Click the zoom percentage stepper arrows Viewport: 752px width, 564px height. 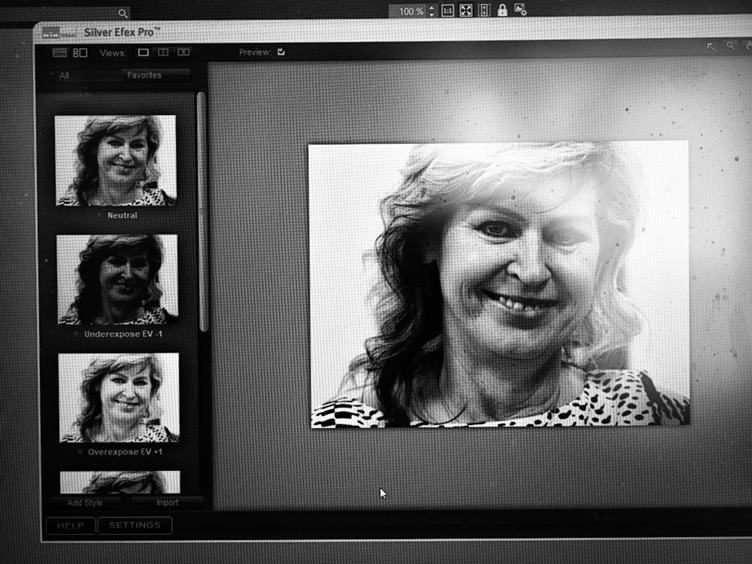(x=431, y=11)
